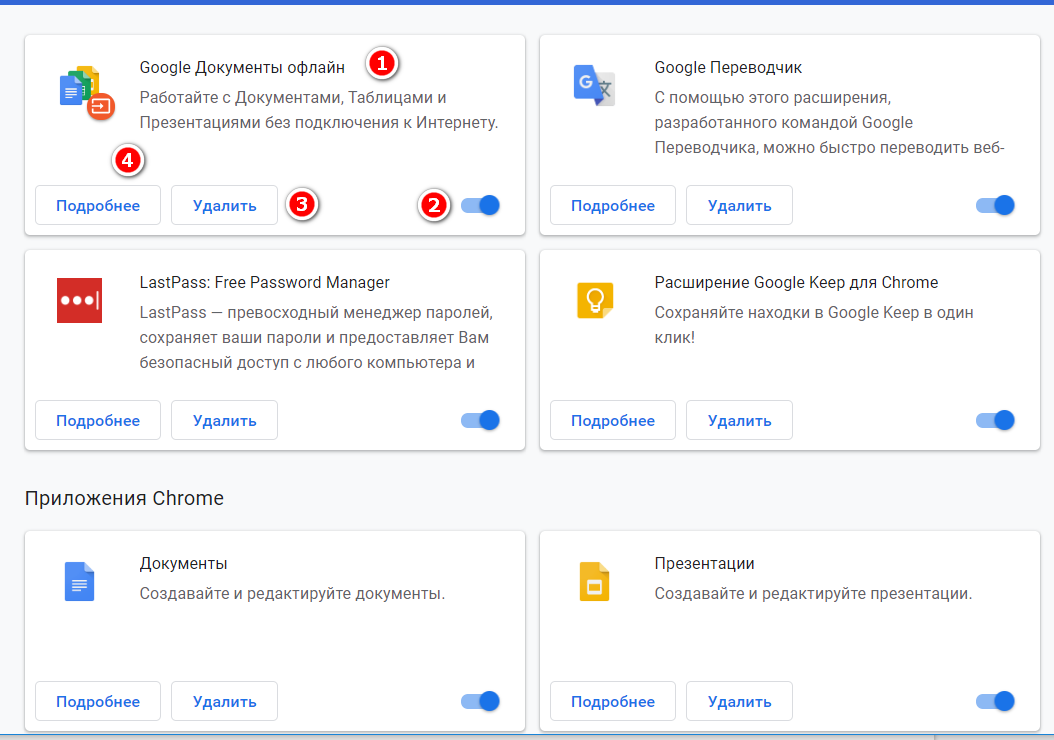Screen dimensions: 1054x740
Task: Click the Google Переводчик extension icon
Action: coord(594,85)
